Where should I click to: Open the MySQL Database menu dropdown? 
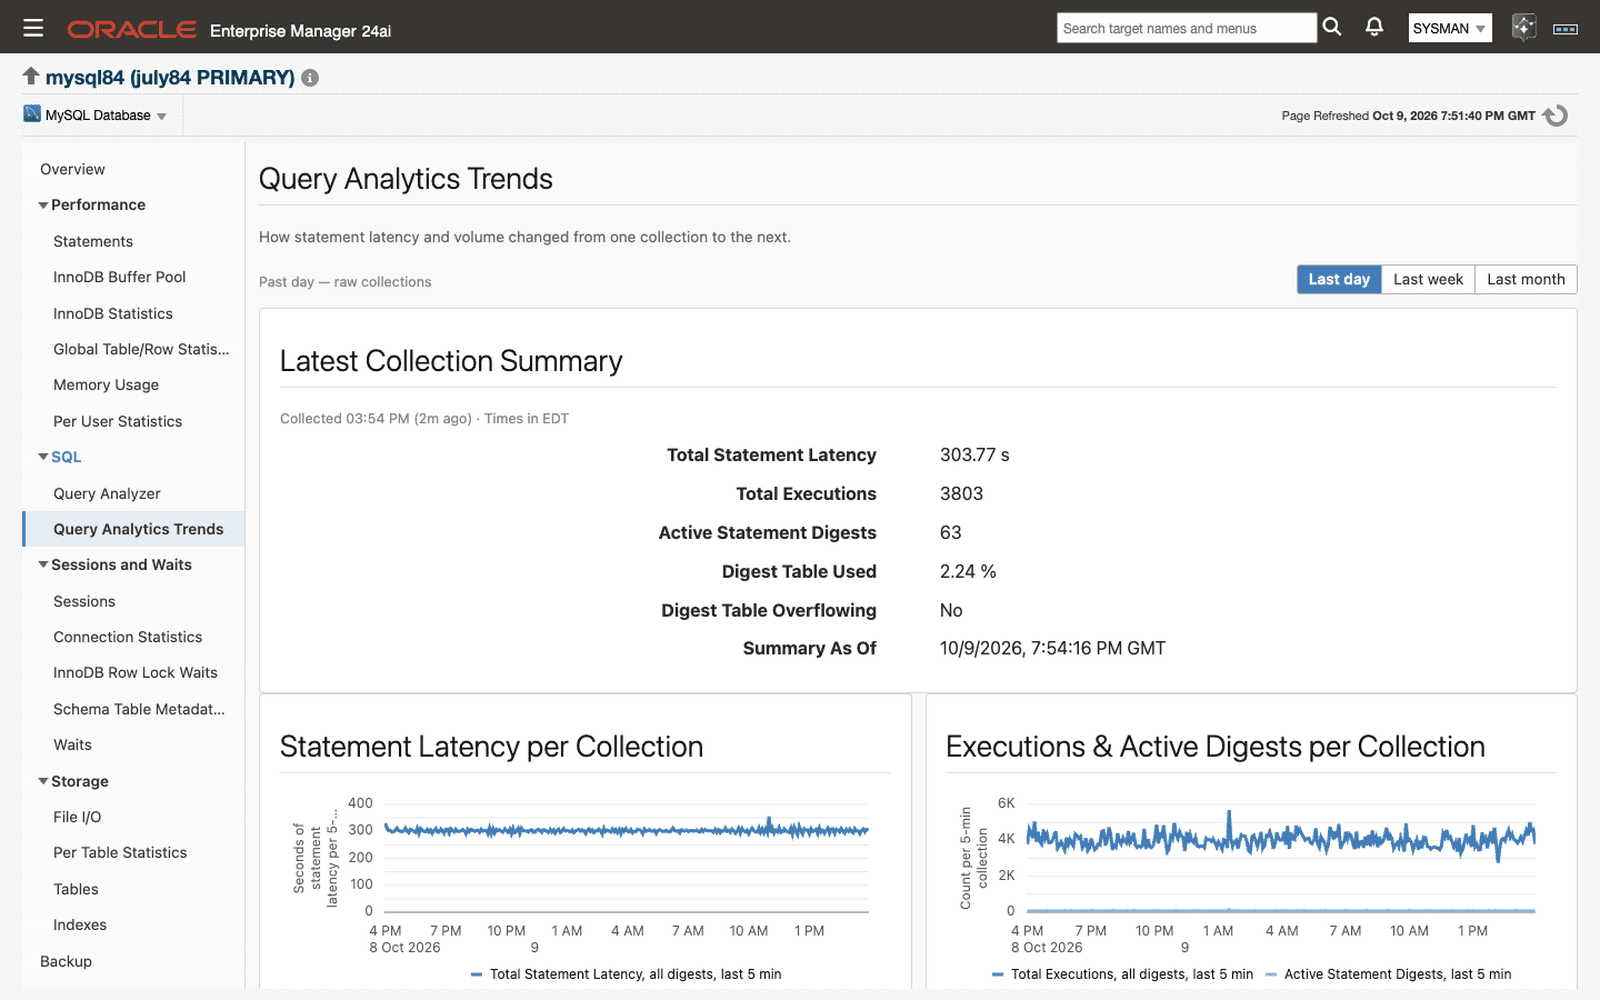coord(105,116)
